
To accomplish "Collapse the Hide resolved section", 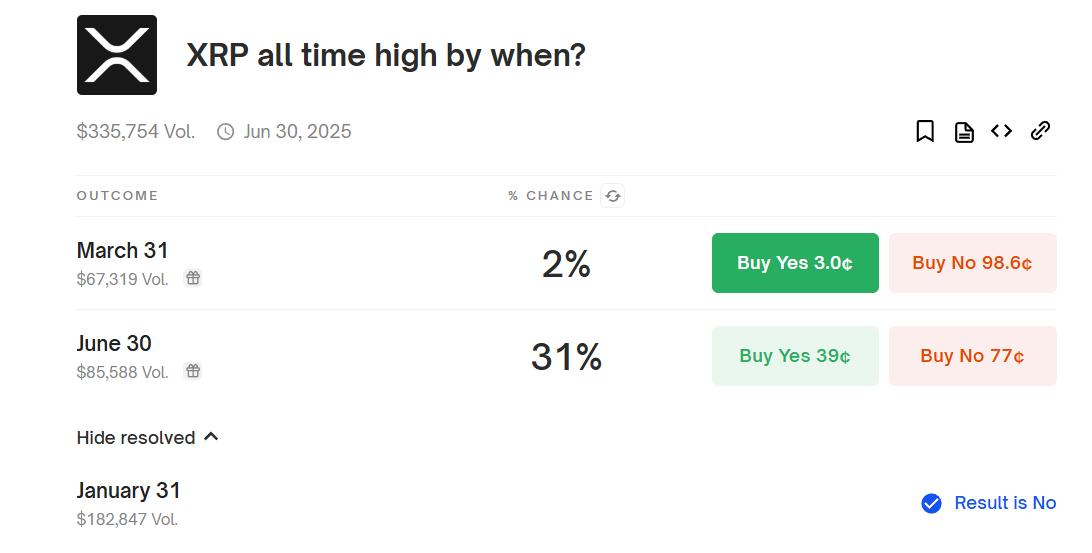I will (148, 437).
